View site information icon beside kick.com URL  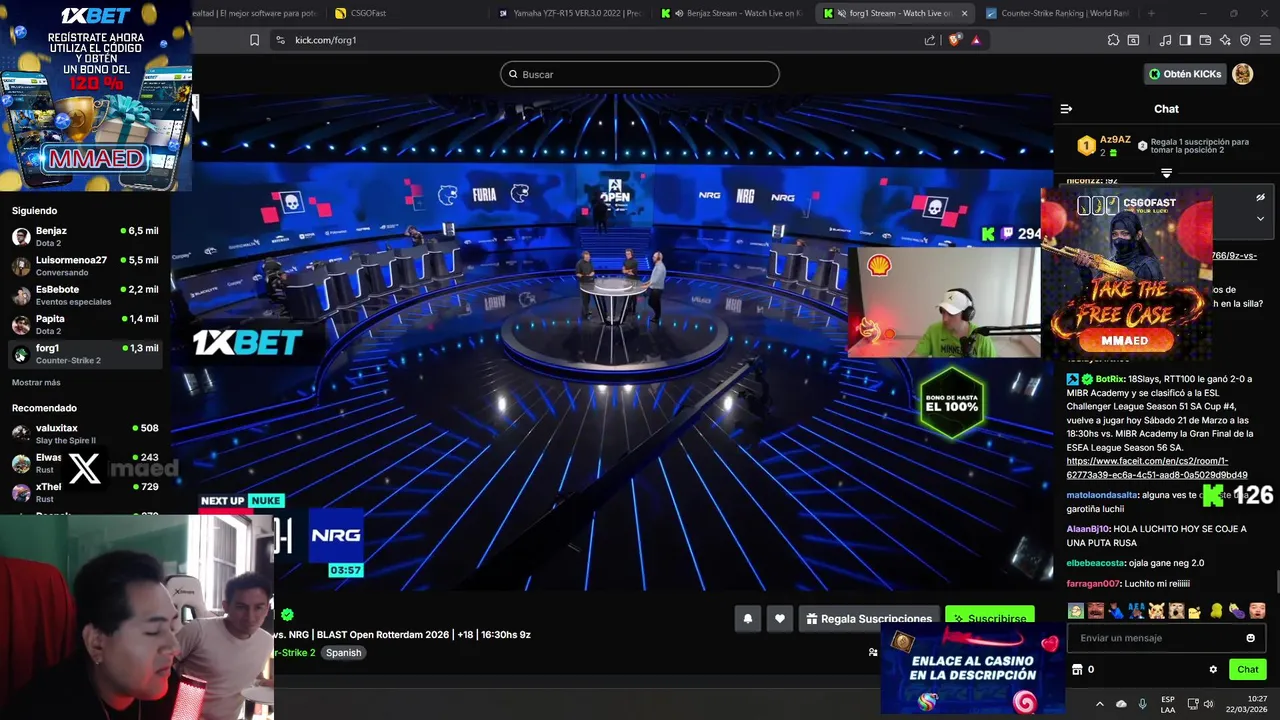280,40
